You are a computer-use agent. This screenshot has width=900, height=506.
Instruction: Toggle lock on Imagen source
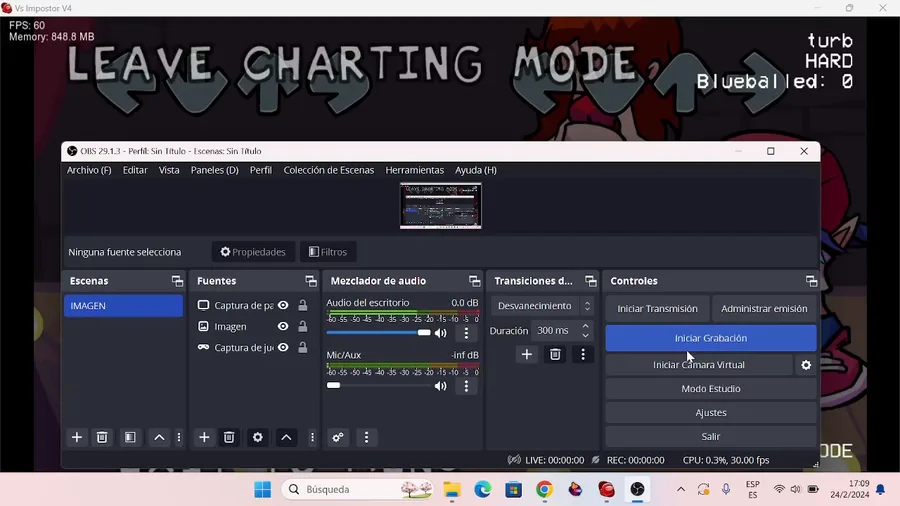pyautogui.click(x=302, y=326)
